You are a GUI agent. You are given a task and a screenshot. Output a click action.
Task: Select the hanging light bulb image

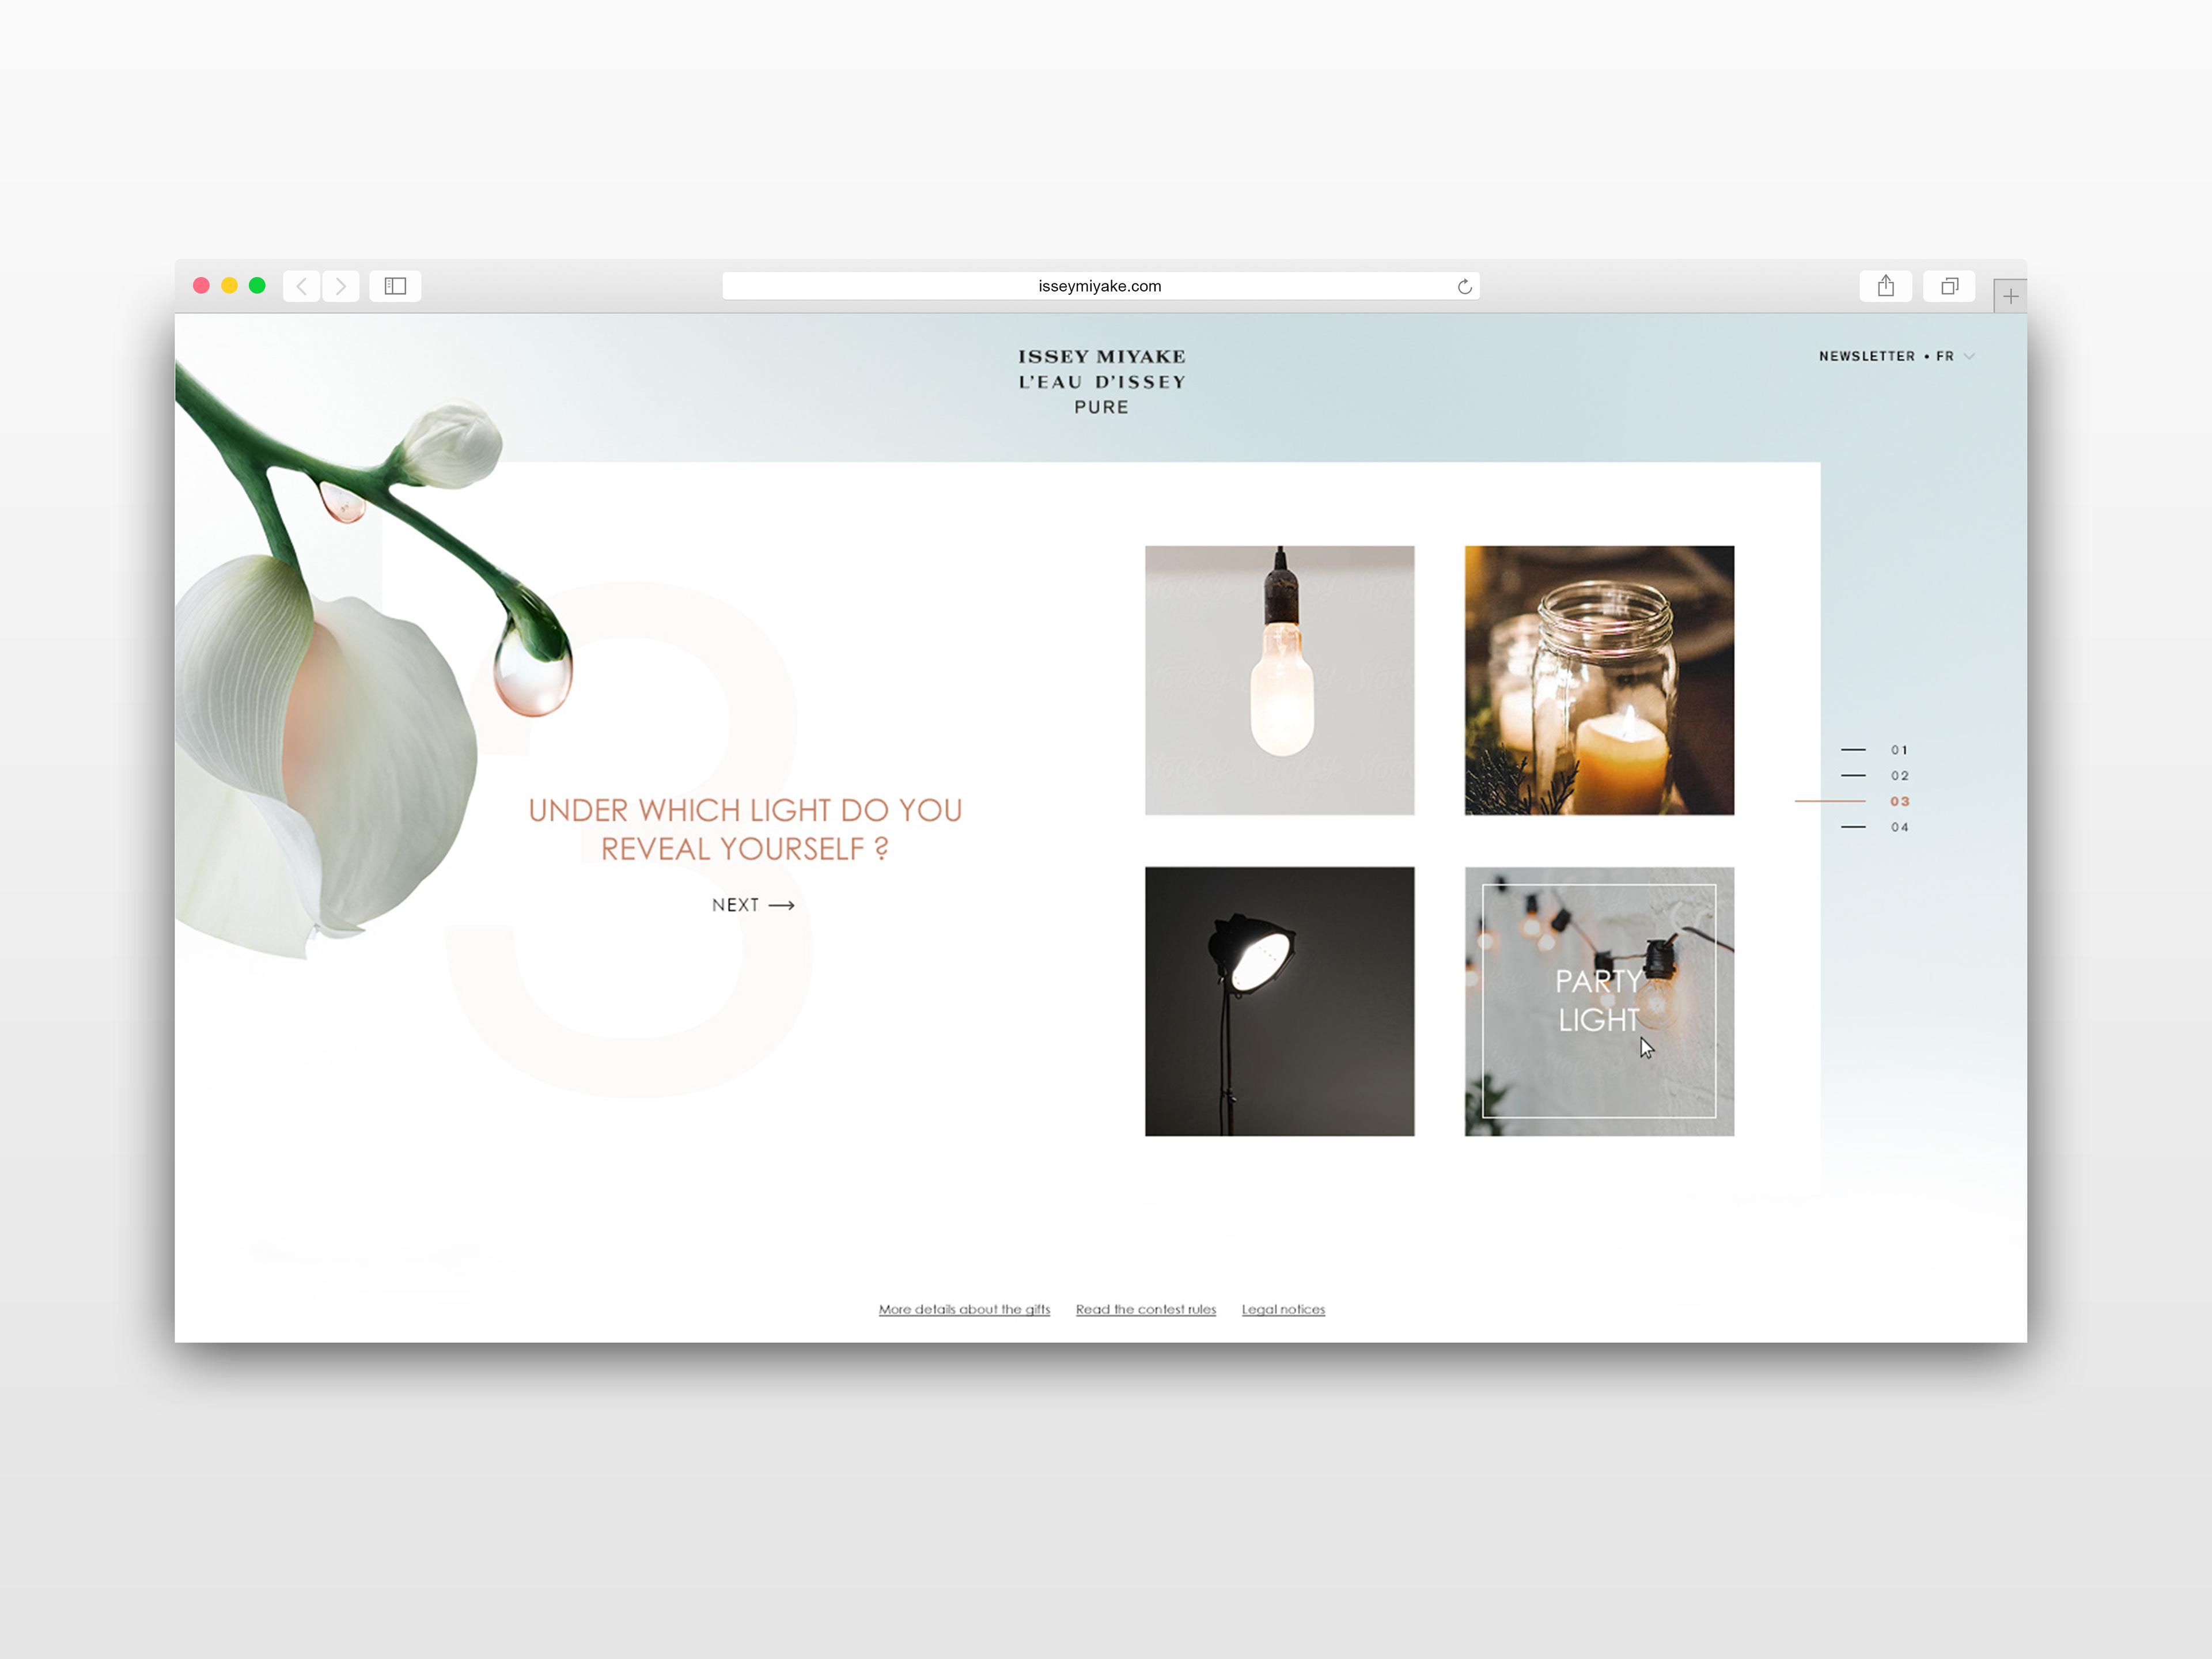[1279, 680]
